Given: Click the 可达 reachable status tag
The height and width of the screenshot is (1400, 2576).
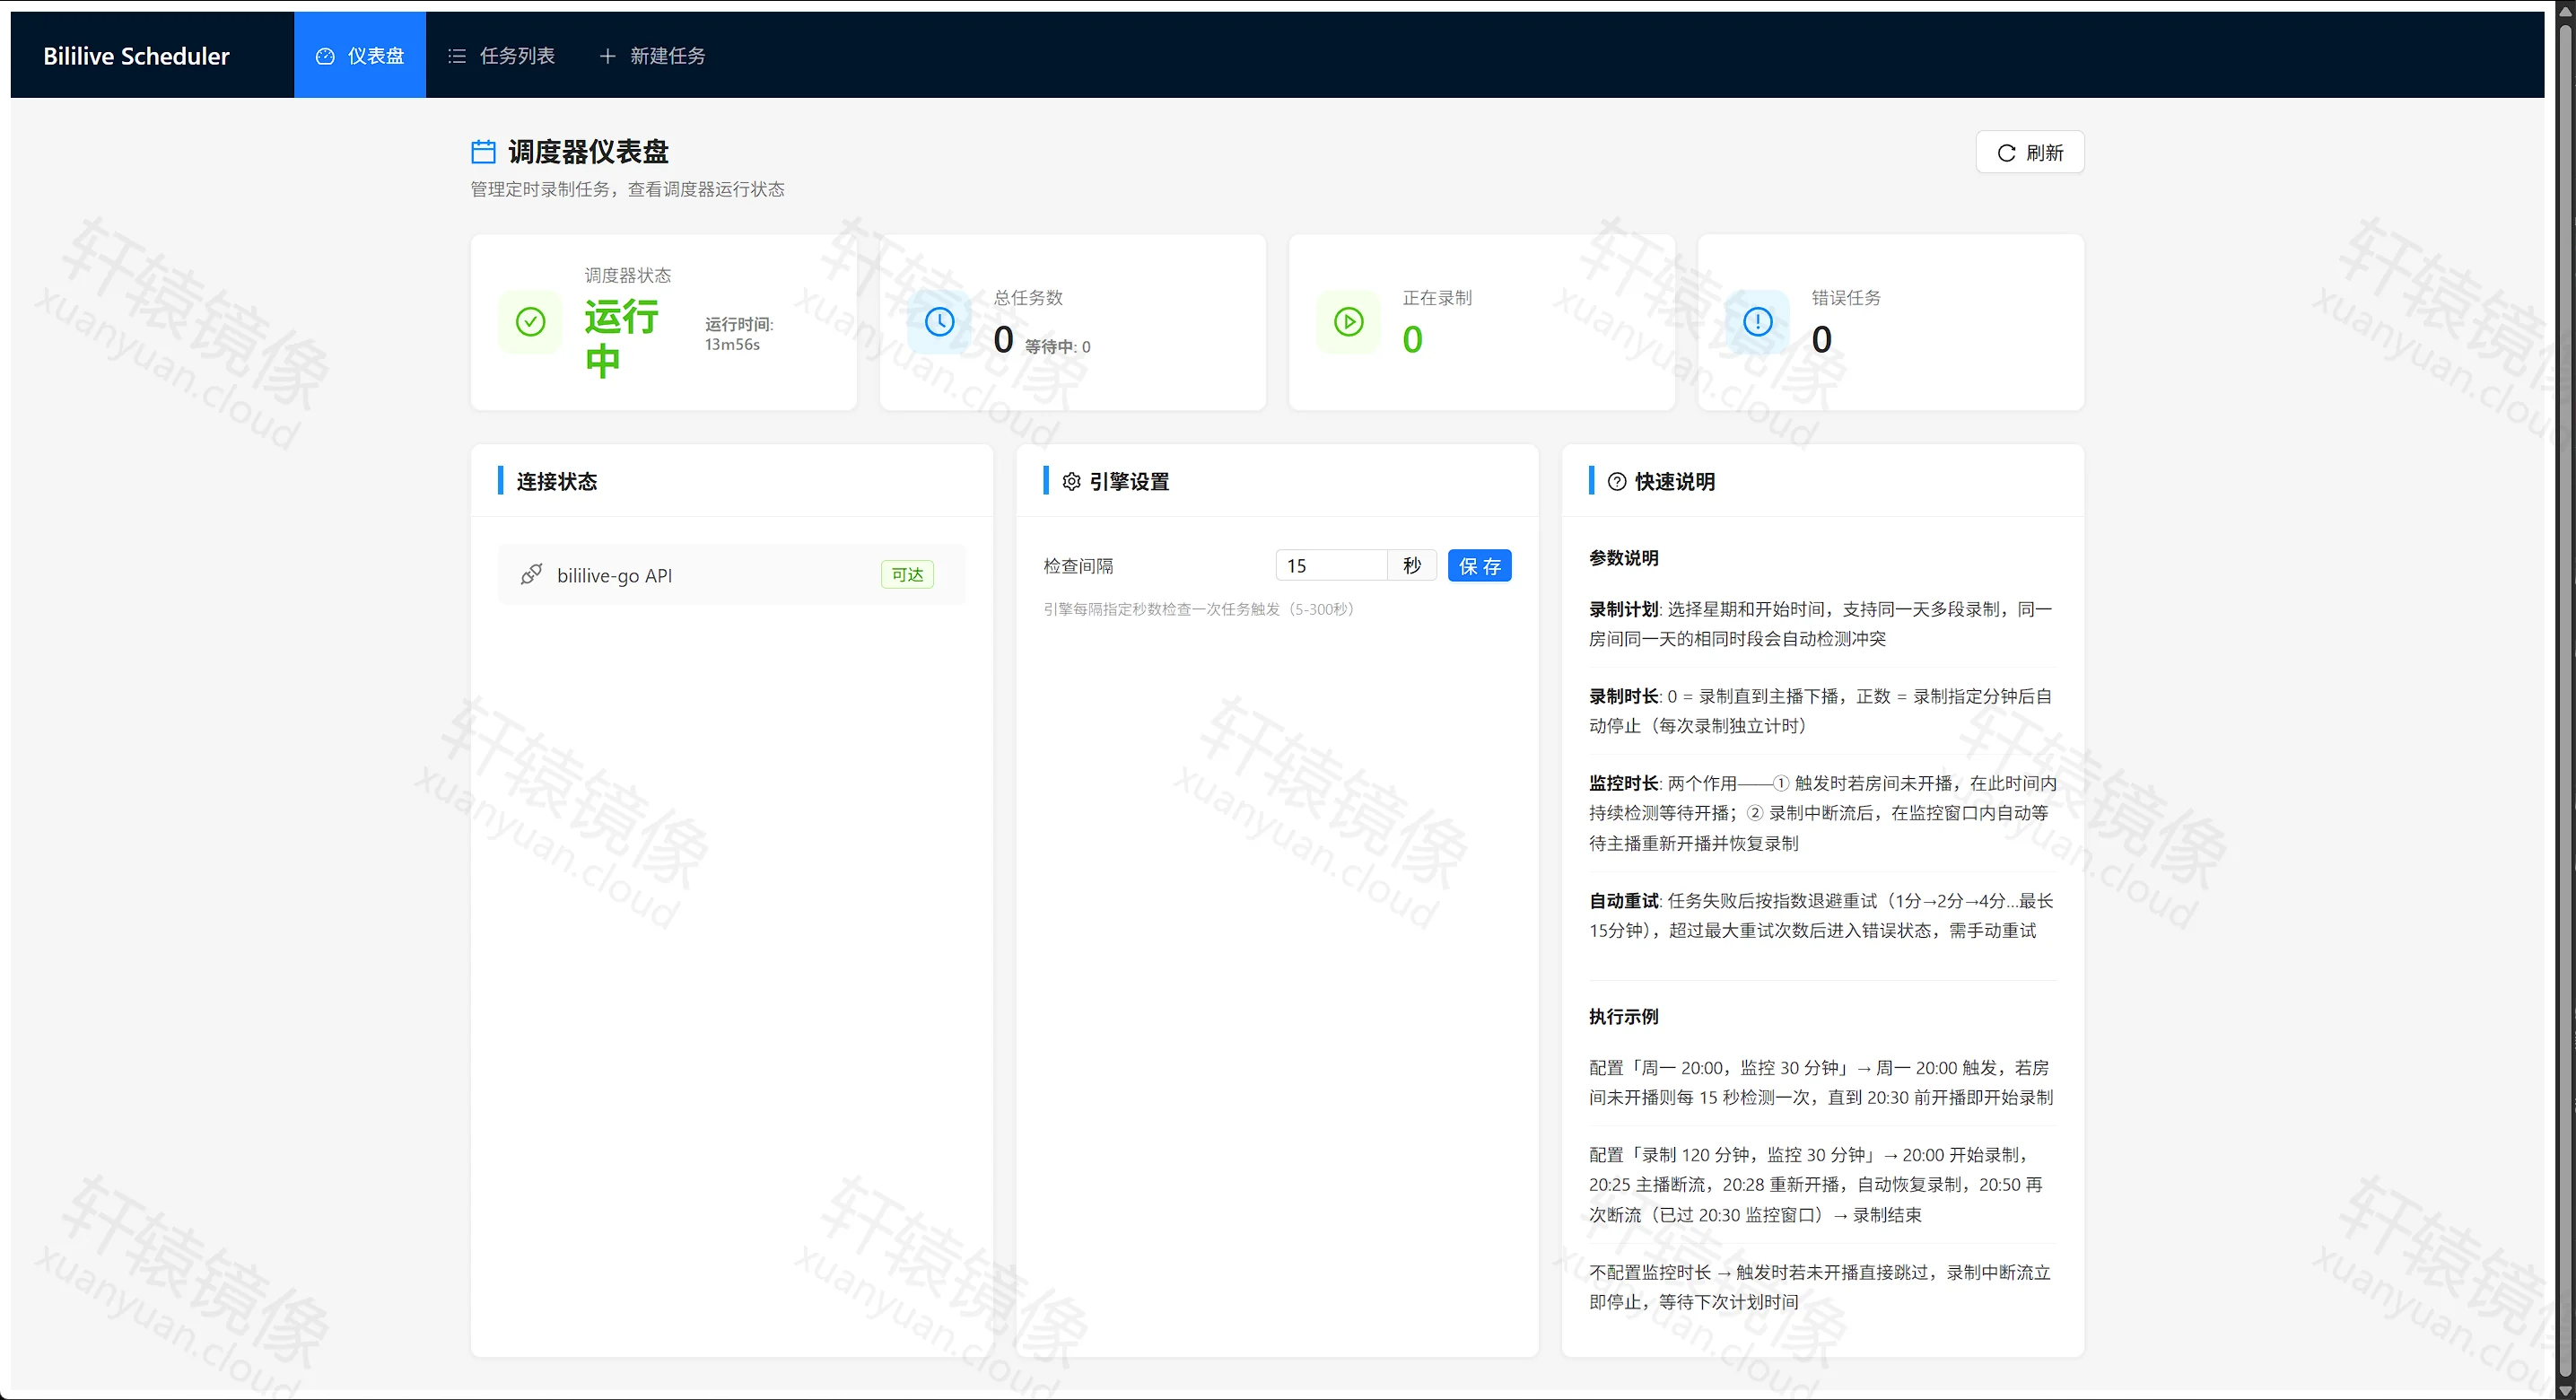Looking at the screenshot, I should coord(907,575).
